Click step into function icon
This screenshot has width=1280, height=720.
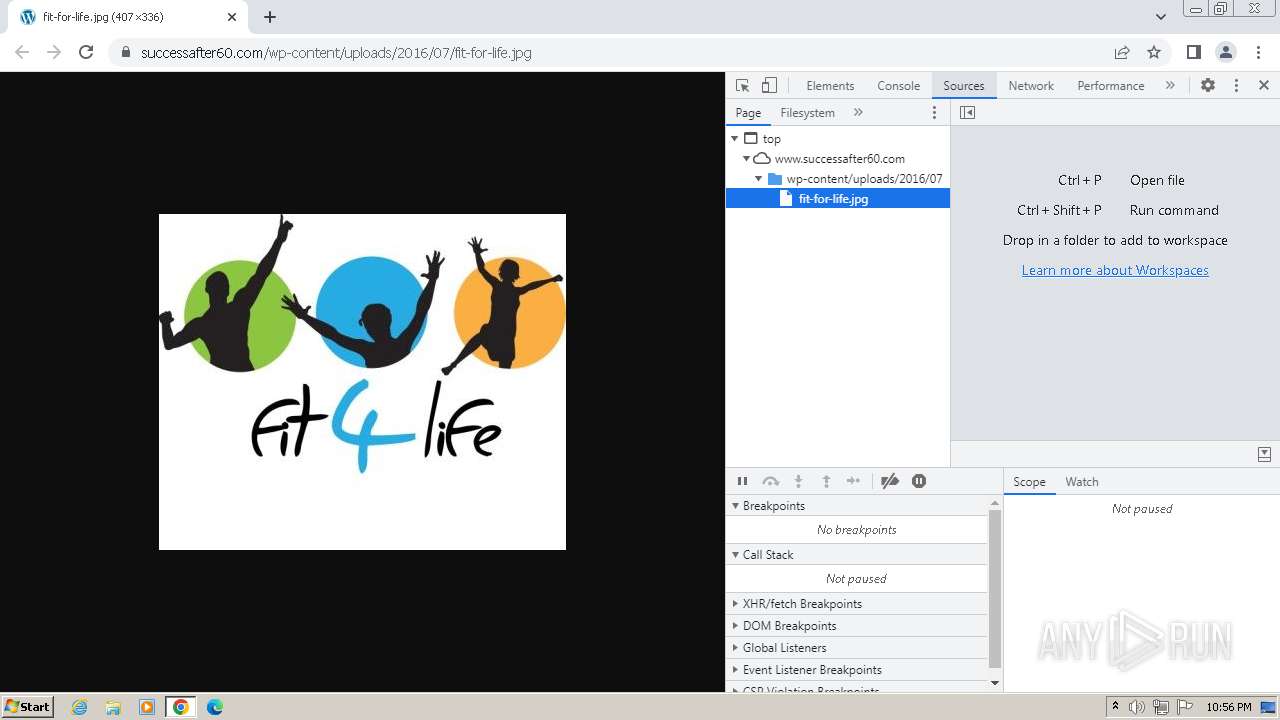(798, 481)
